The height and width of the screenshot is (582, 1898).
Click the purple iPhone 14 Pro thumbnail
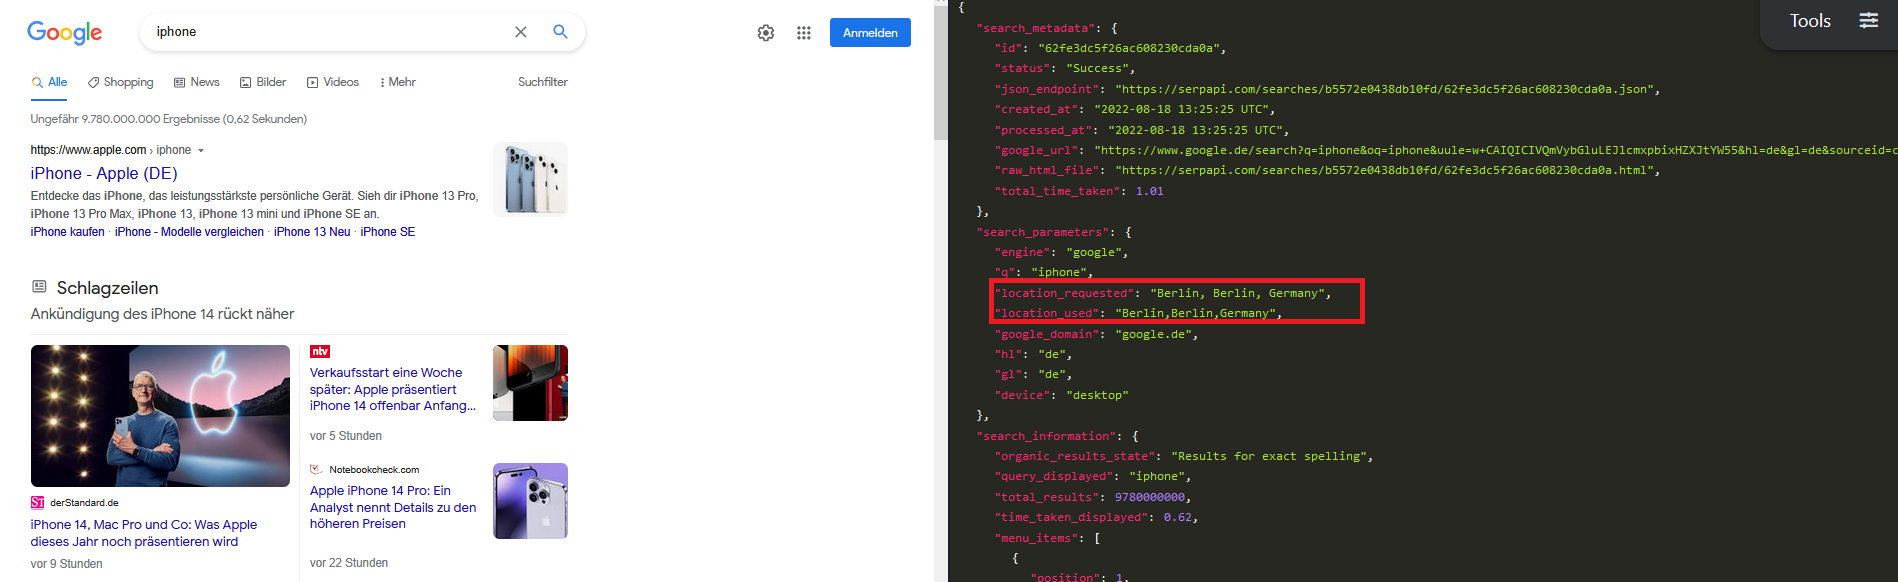pyautogui.click(x=530, y=501)
